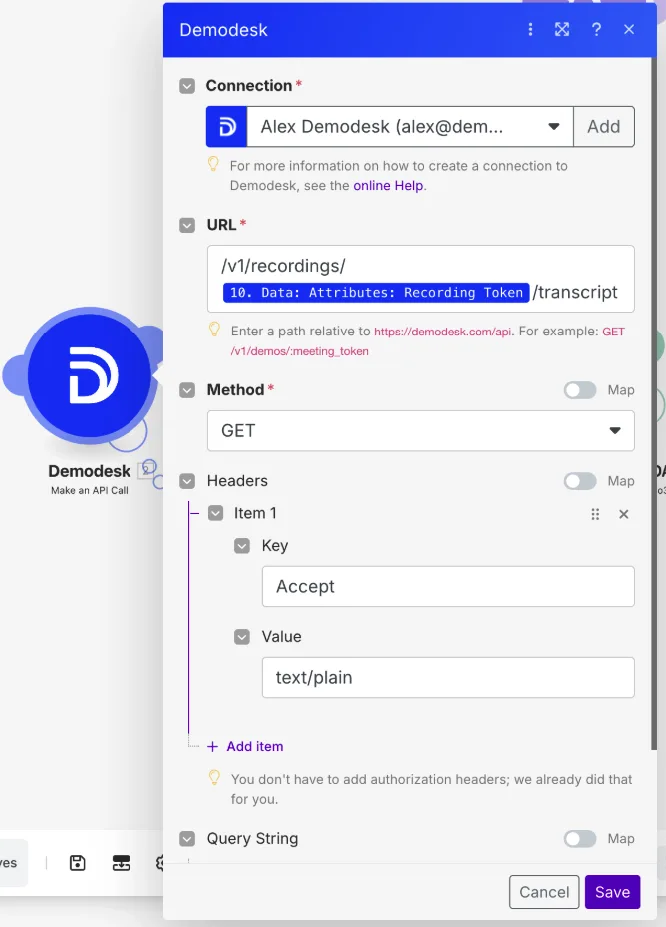Click Add button next to connection
This screenshot has width=666, height=927.
click(603, 127)
